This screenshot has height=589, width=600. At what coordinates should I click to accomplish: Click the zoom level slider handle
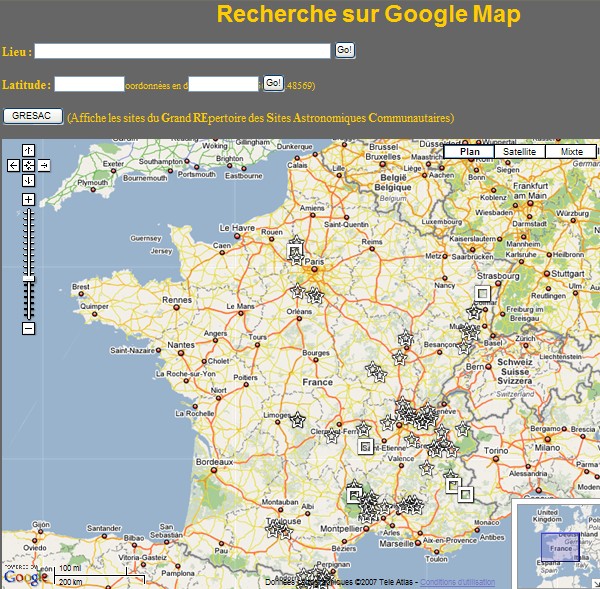[28, 279]
